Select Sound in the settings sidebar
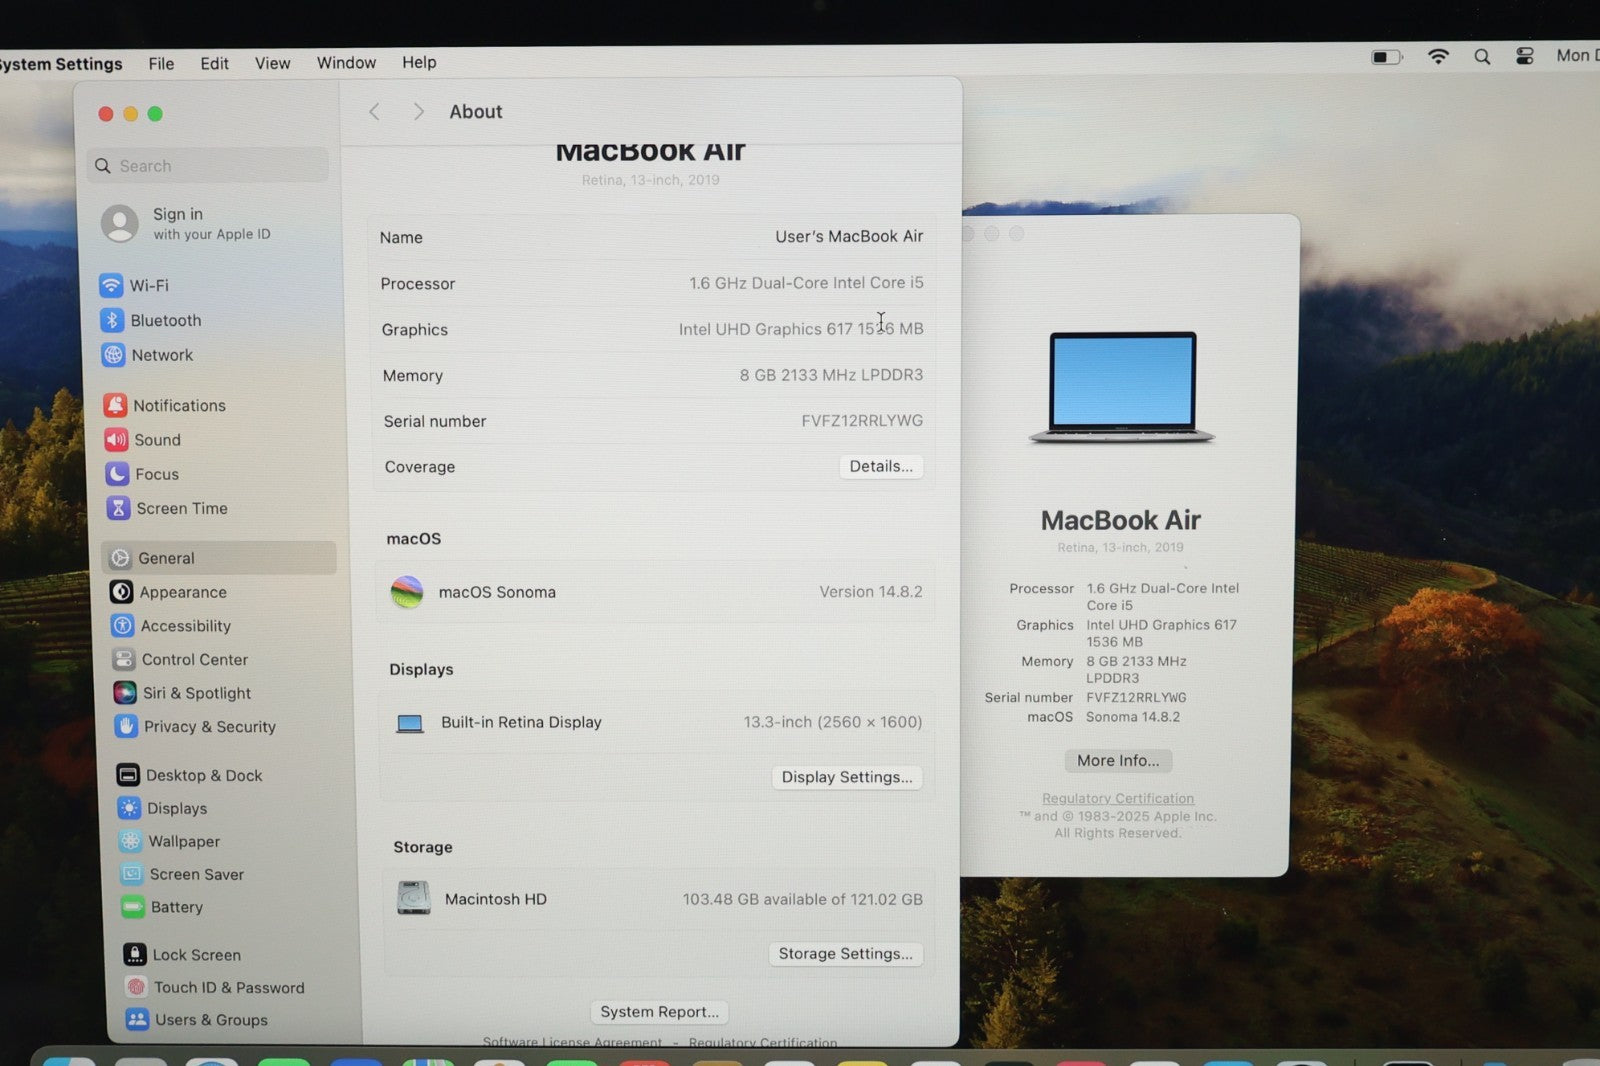 (x=157, y=440)
